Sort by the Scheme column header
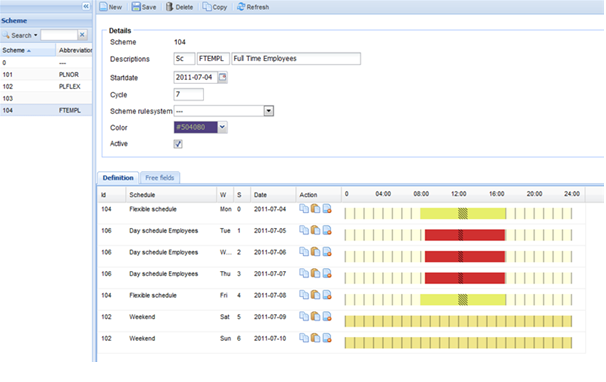Image resolution: width=606 pixels, height=382 pixels. click(x=28, y=50)
